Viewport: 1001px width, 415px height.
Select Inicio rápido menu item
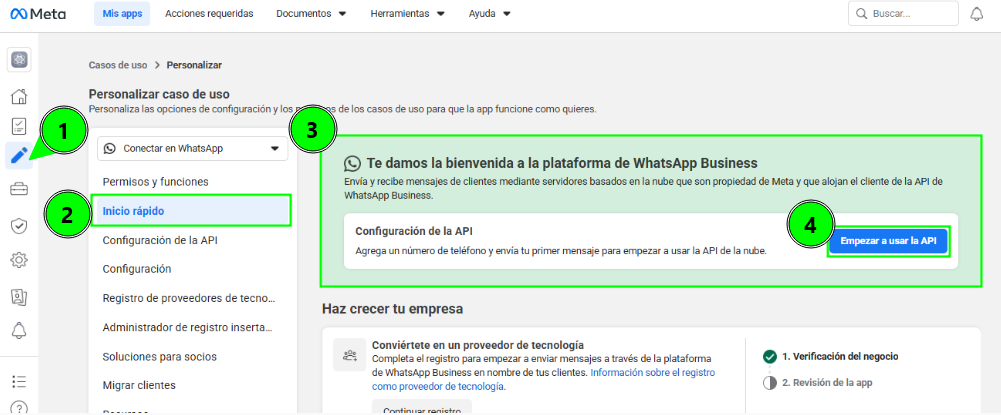(192, 211)
